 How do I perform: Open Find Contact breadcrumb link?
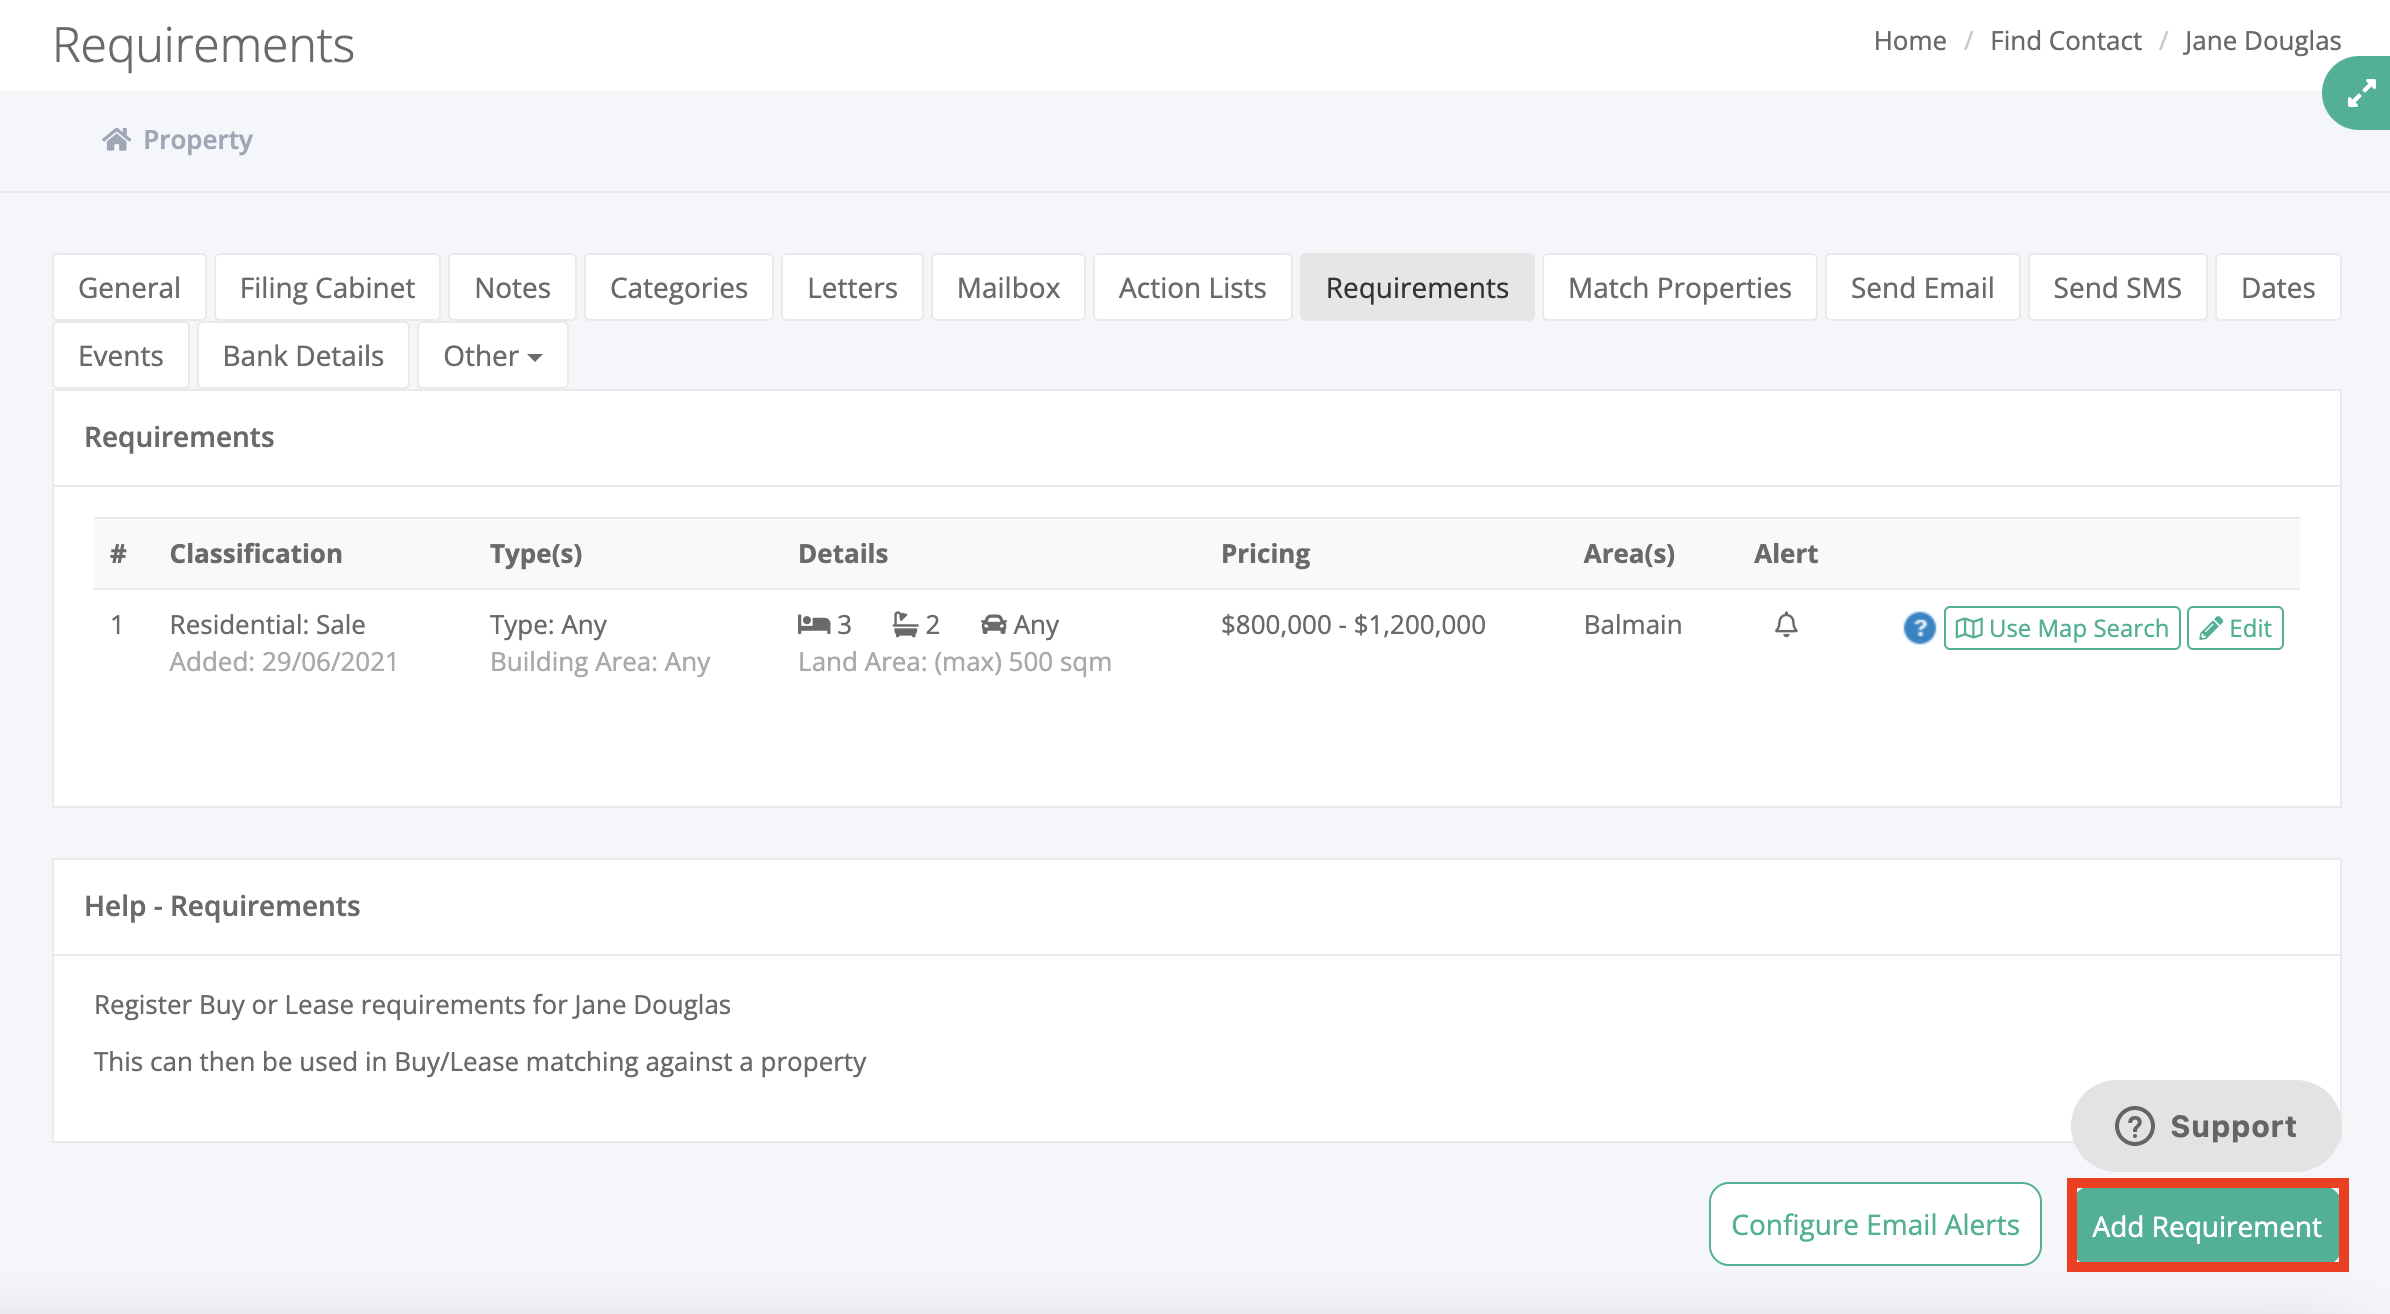[2065, 41]
